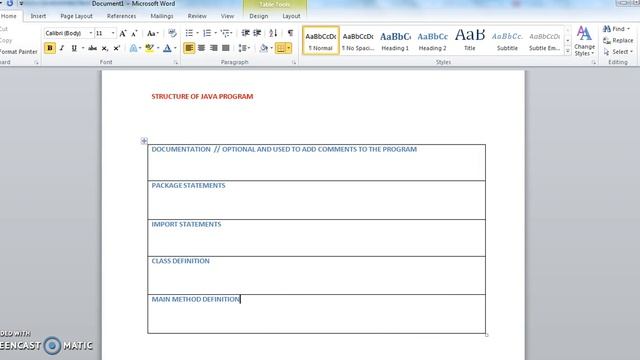This screenshot has width=640, height=360.
Task: Toggle Bold formatting
Action: coord(50,48)
